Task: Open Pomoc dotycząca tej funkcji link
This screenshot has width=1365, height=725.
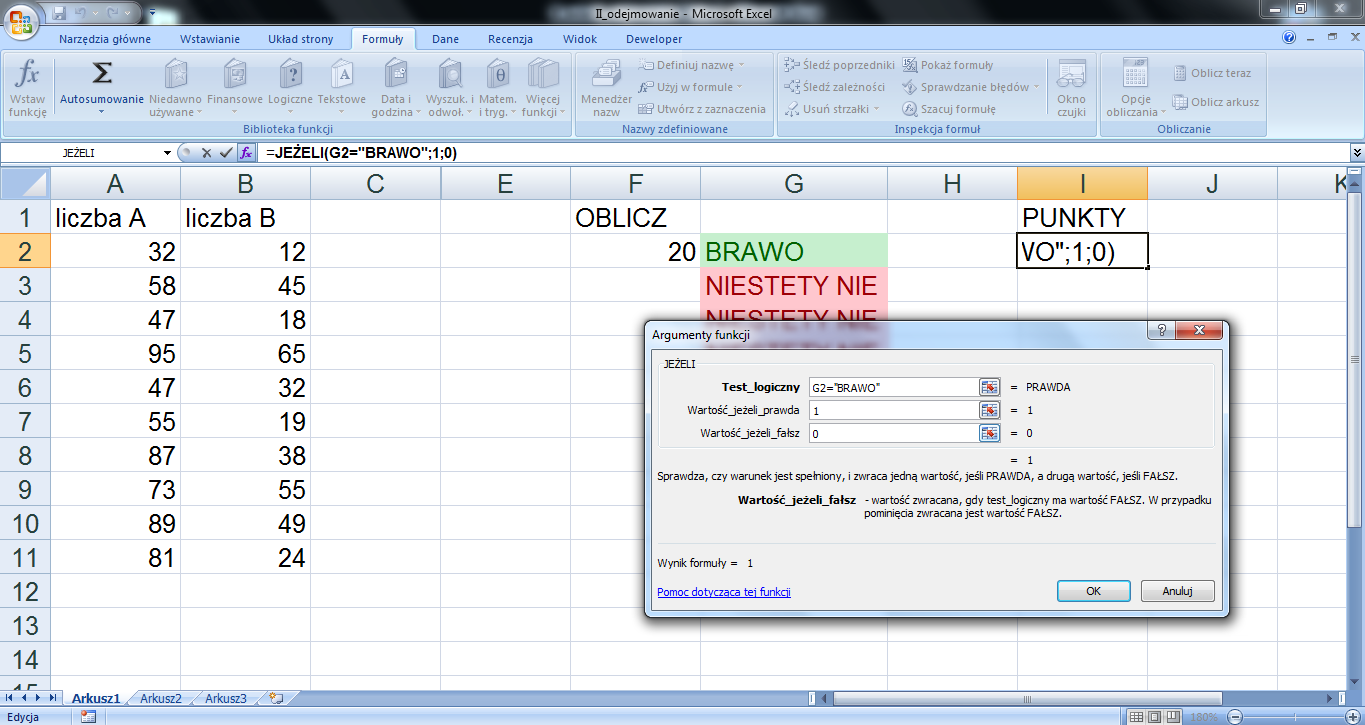Action: click(724, 592)
